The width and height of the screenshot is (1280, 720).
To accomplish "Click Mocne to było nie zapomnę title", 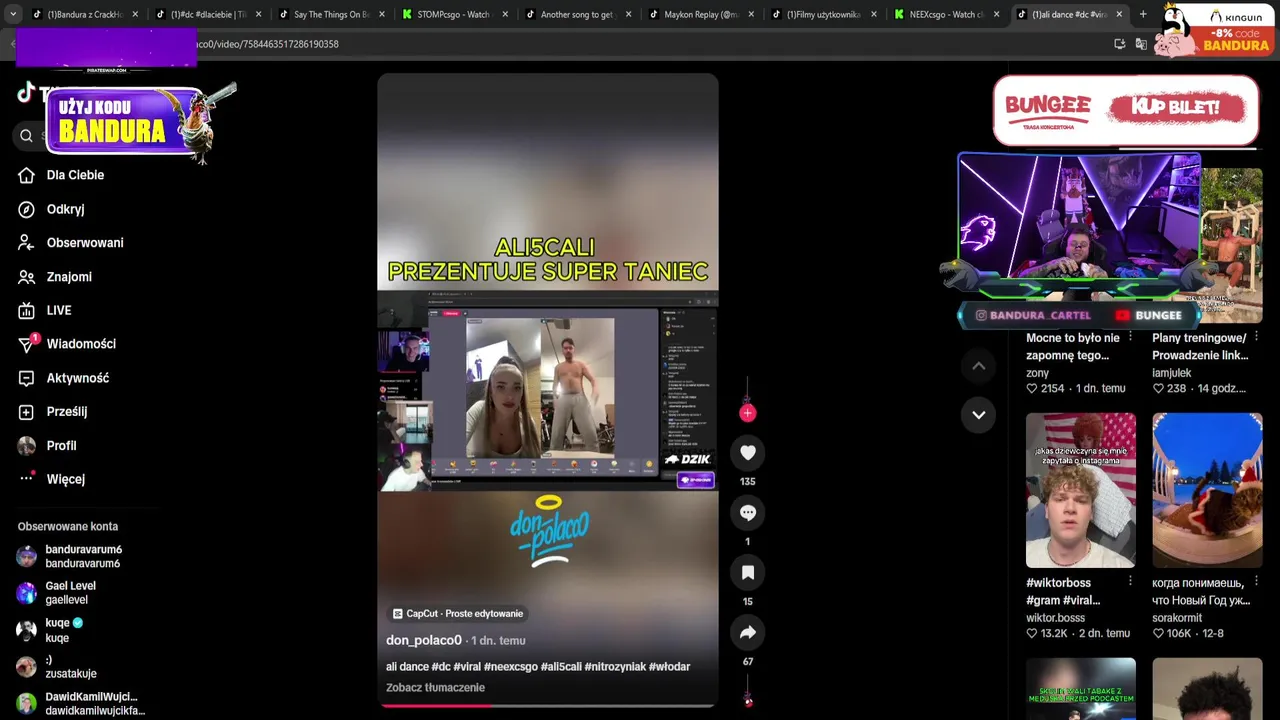I will pyautogui.click(x=1073, y=346).
